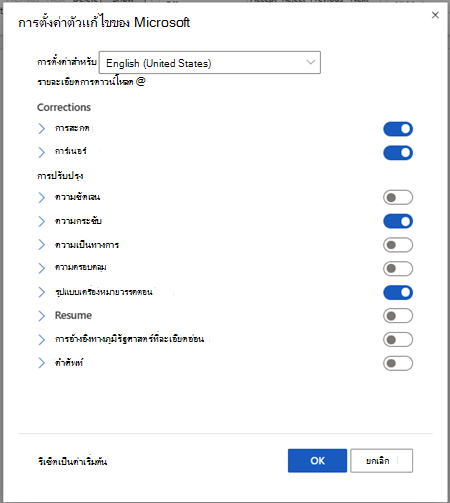Turn off the grammar toggle under Corrections
The height and width of the screenshot is (503, 450).
click(398, 153)
